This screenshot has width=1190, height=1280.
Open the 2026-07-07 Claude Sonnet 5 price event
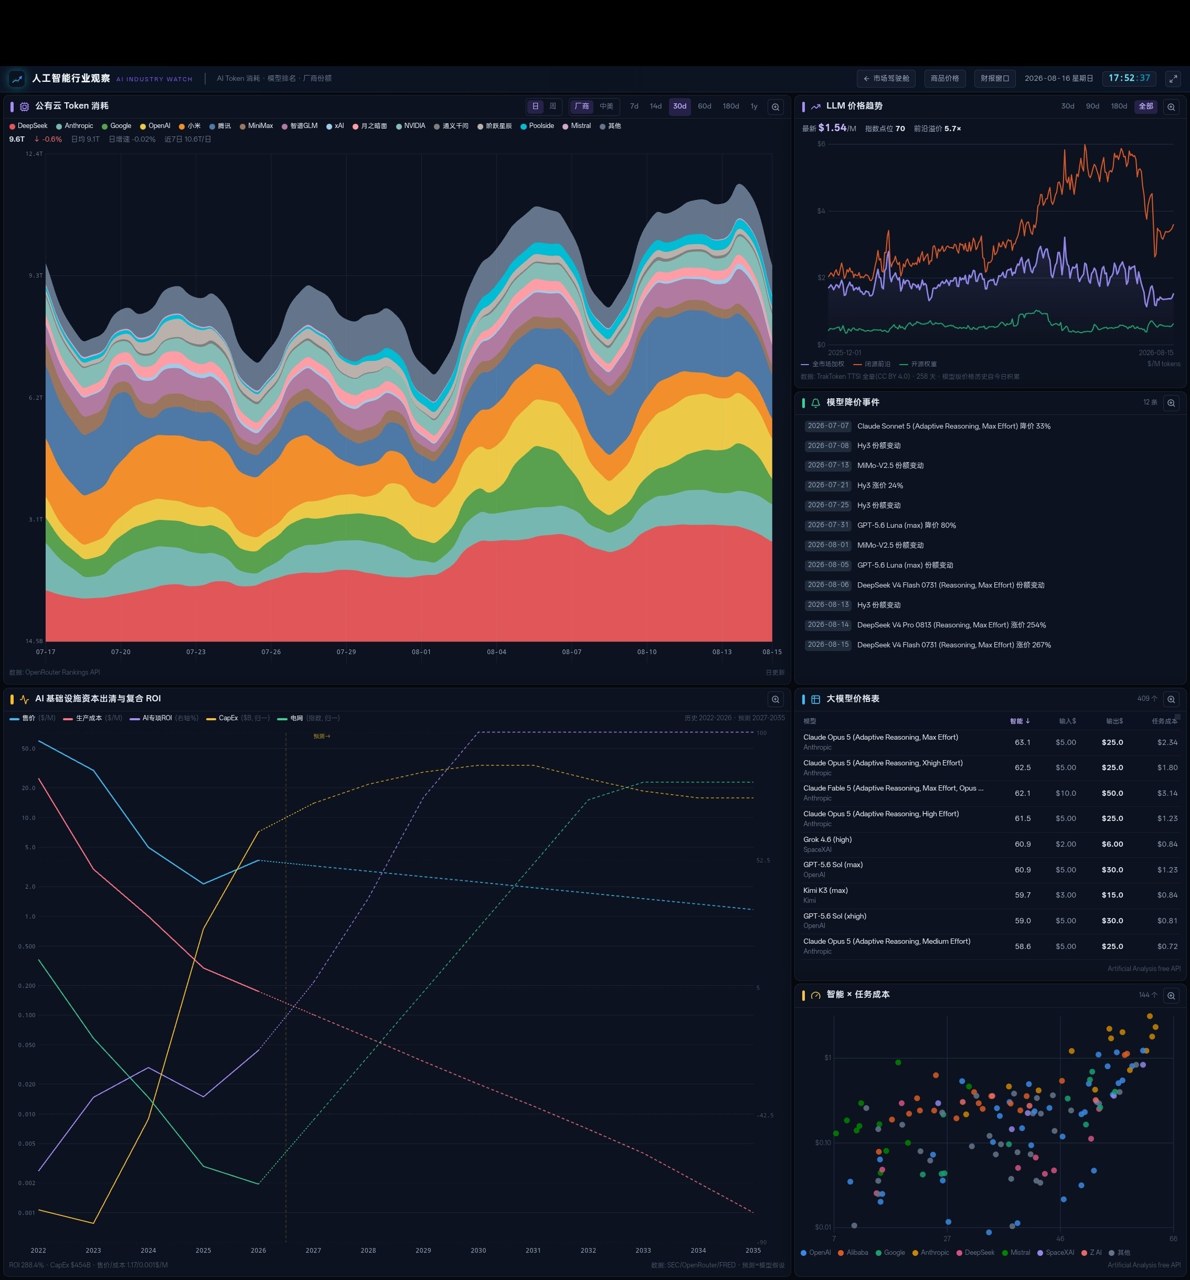[x=990, y=426]
